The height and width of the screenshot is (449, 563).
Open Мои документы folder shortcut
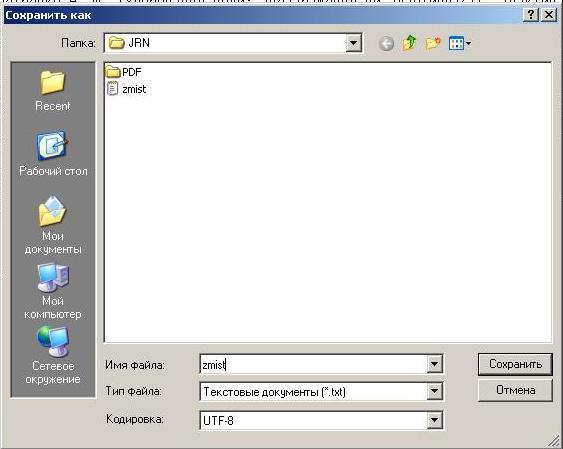click(x=53, y=225)
